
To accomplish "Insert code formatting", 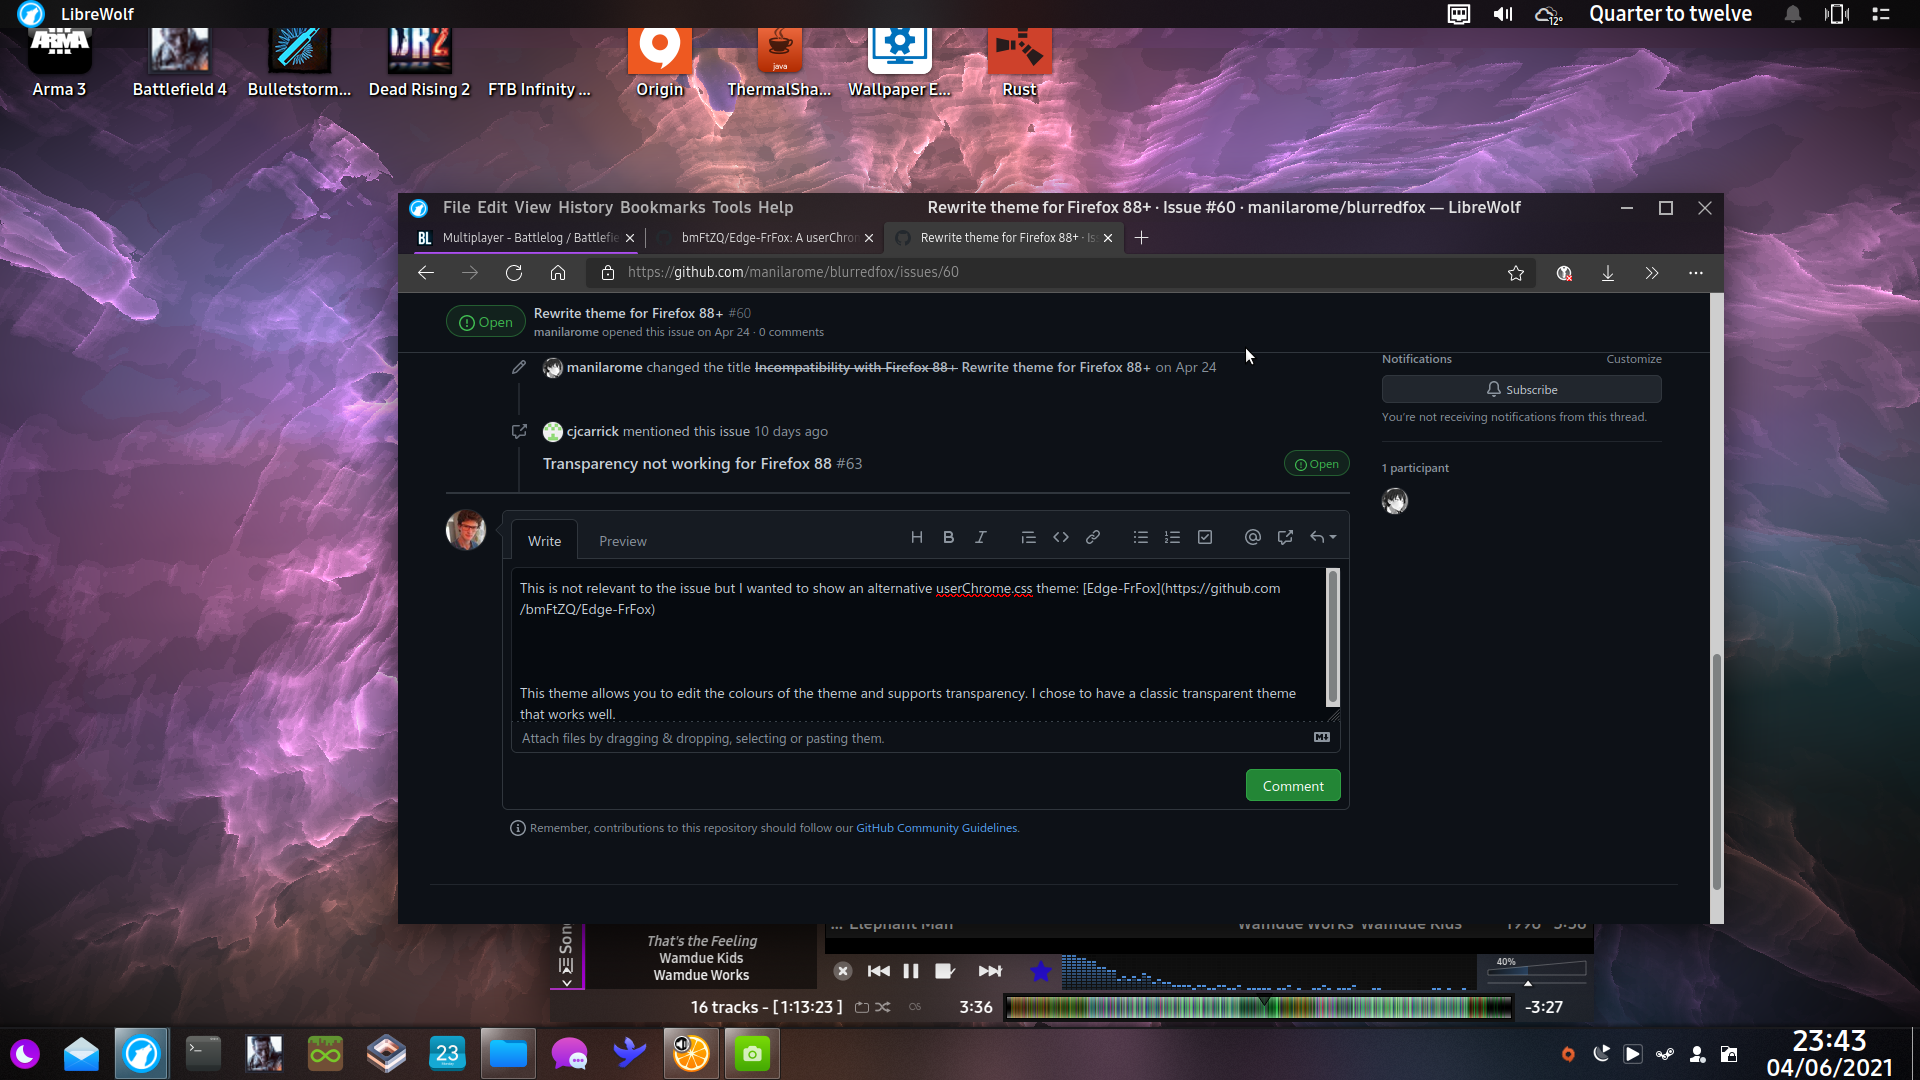I will [x=1060, y=538].
